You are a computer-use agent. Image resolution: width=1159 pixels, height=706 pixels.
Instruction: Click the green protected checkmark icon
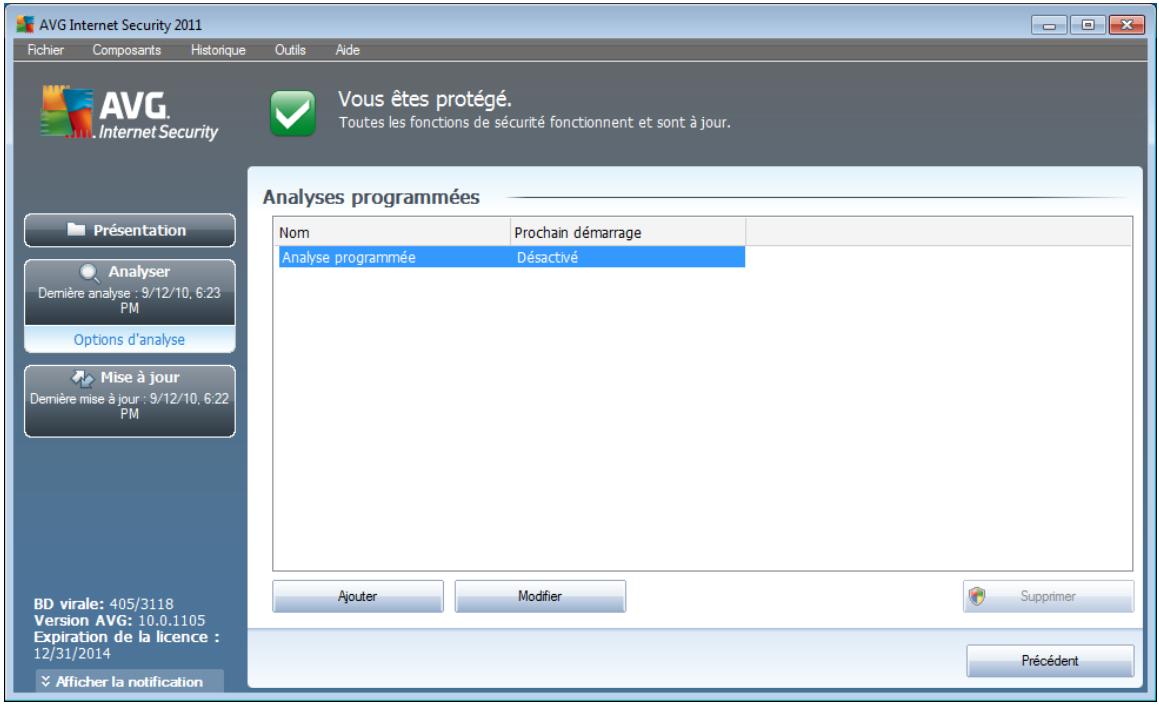293,113
